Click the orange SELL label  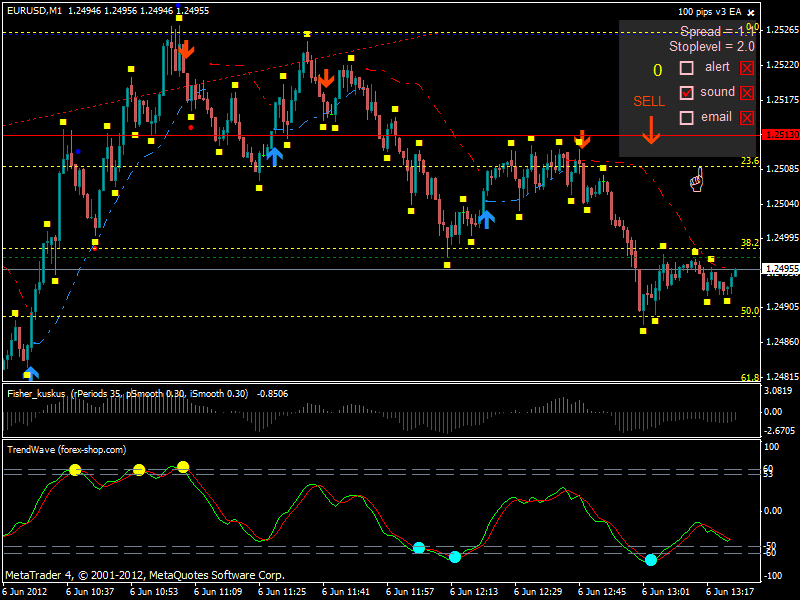[x=649, y=102]
